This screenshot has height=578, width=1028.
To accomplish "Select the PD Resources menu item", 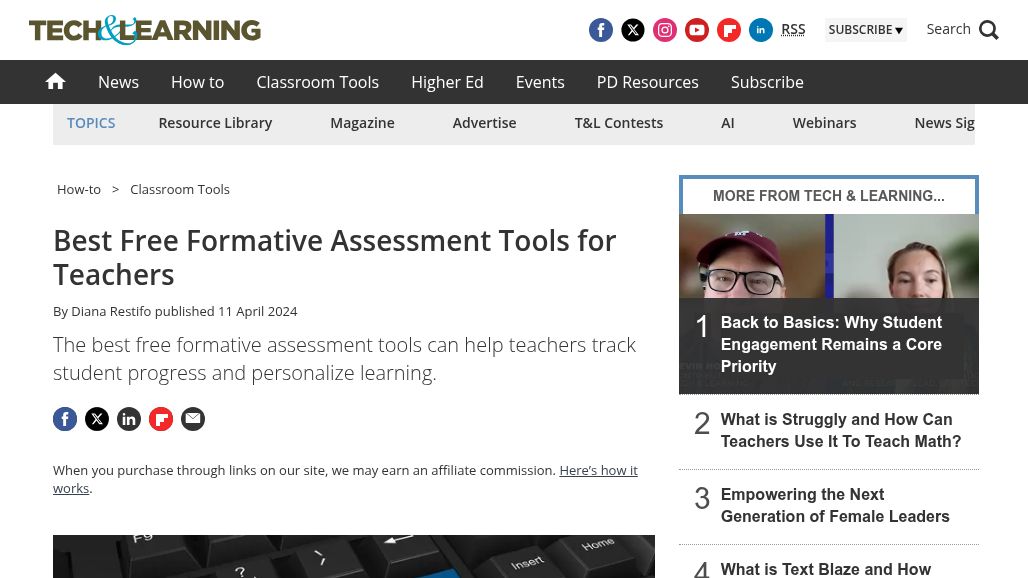I will (647, 82).
